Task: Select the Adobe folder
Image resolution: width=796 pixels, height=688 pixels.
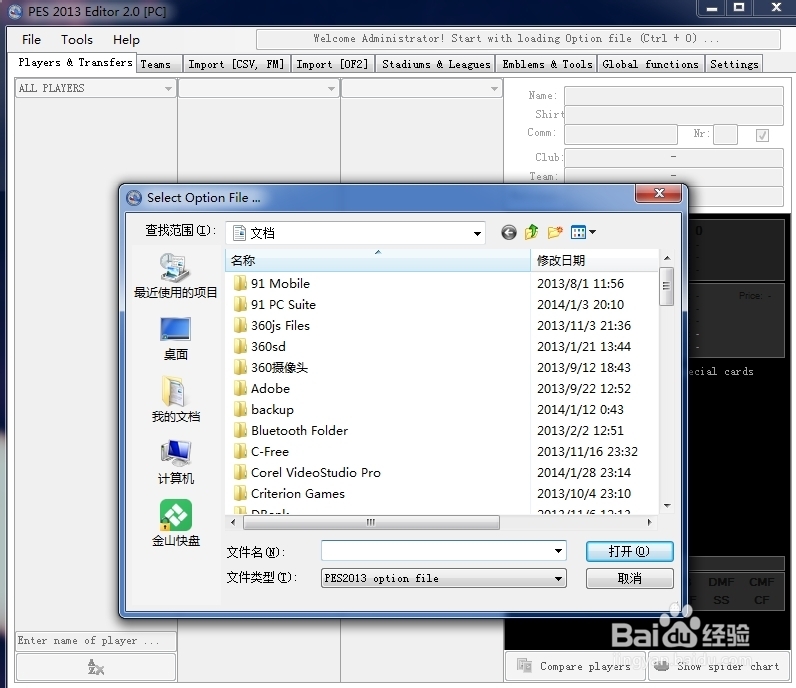Action: 270,388
